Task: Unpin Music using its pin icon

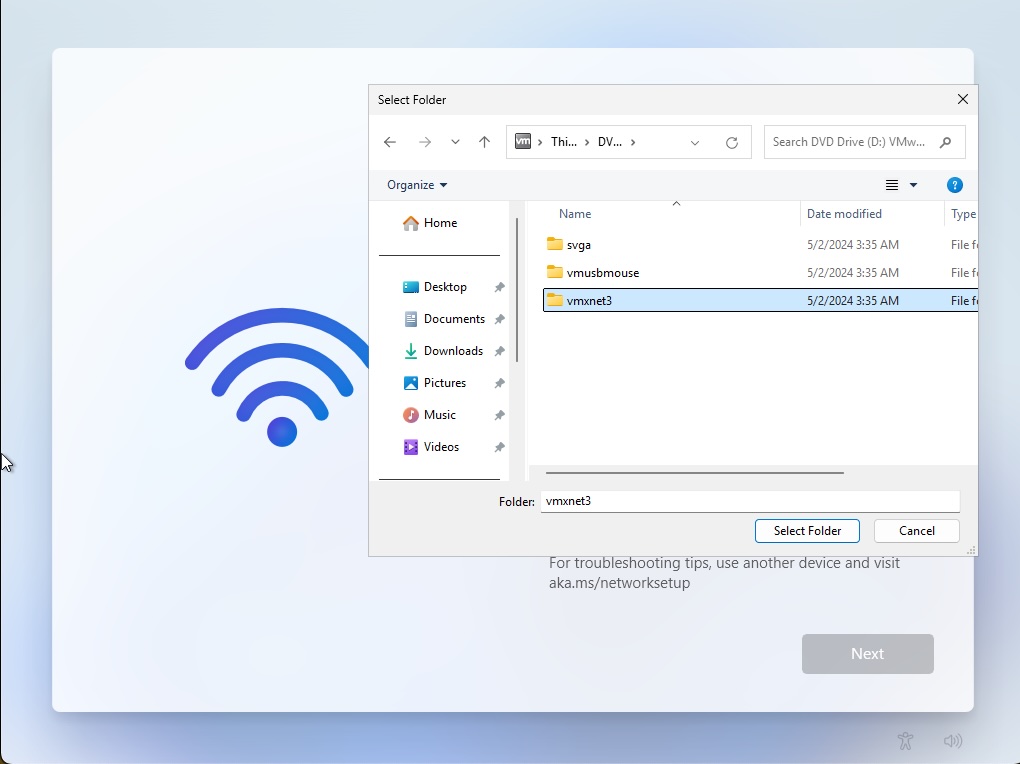Action: [x=500, y=415]
